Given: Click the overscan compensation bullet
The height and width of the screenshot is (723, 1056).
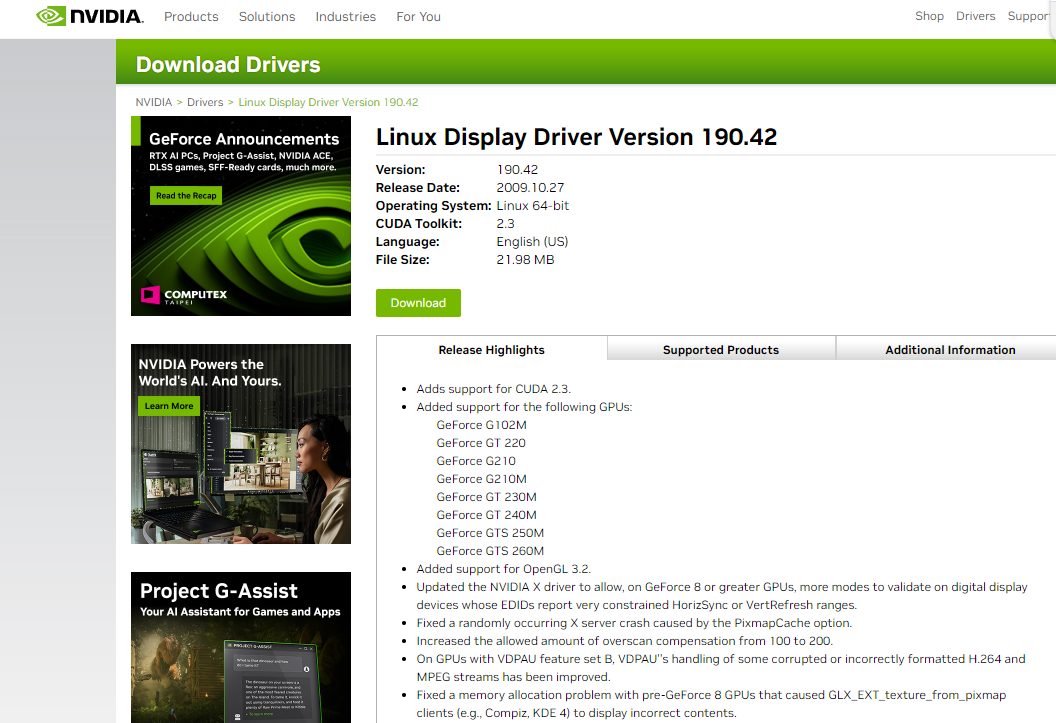Looking at the screenshot, I should (x=624, y=641).
